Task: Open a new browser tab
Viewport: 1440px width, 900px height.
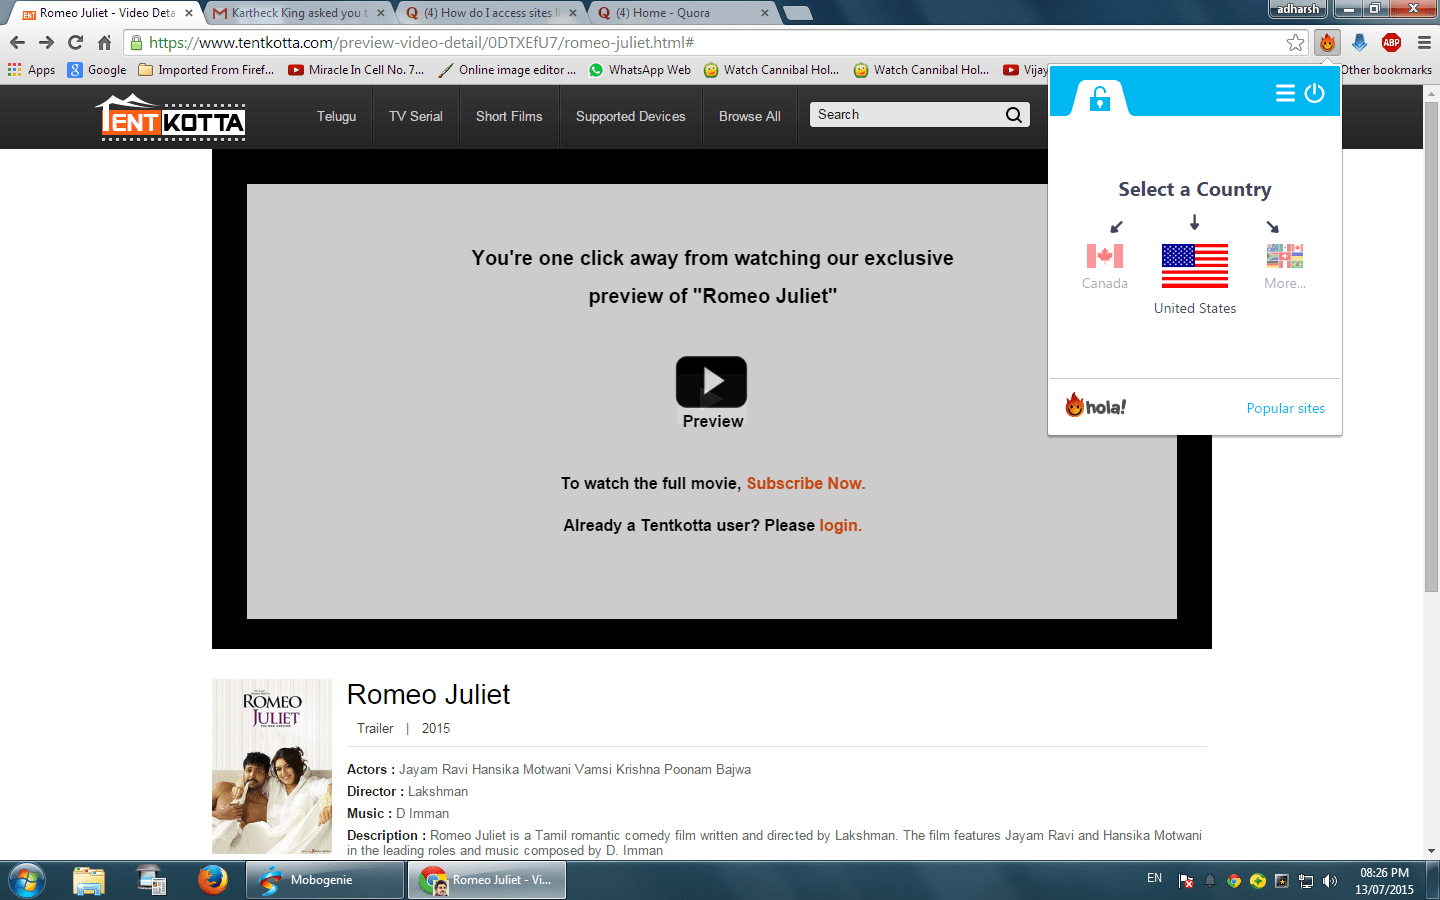Action: (x=797, y=13)
